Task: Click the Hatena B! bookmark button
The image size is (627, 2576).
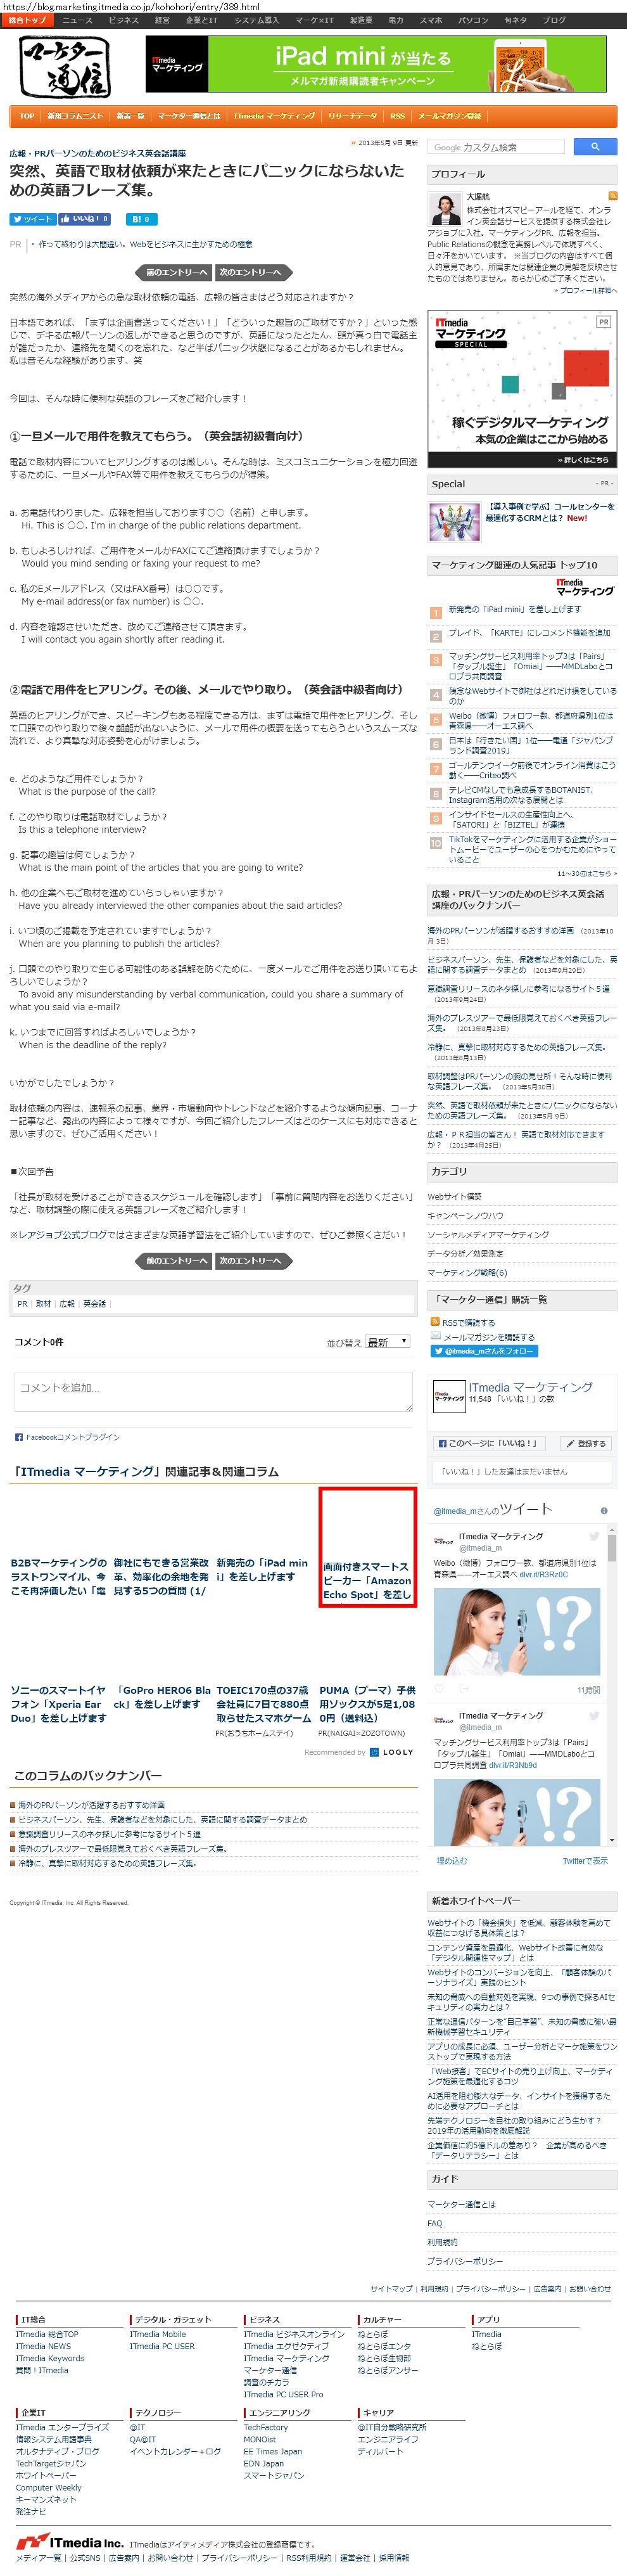Action: coord(140,219)
